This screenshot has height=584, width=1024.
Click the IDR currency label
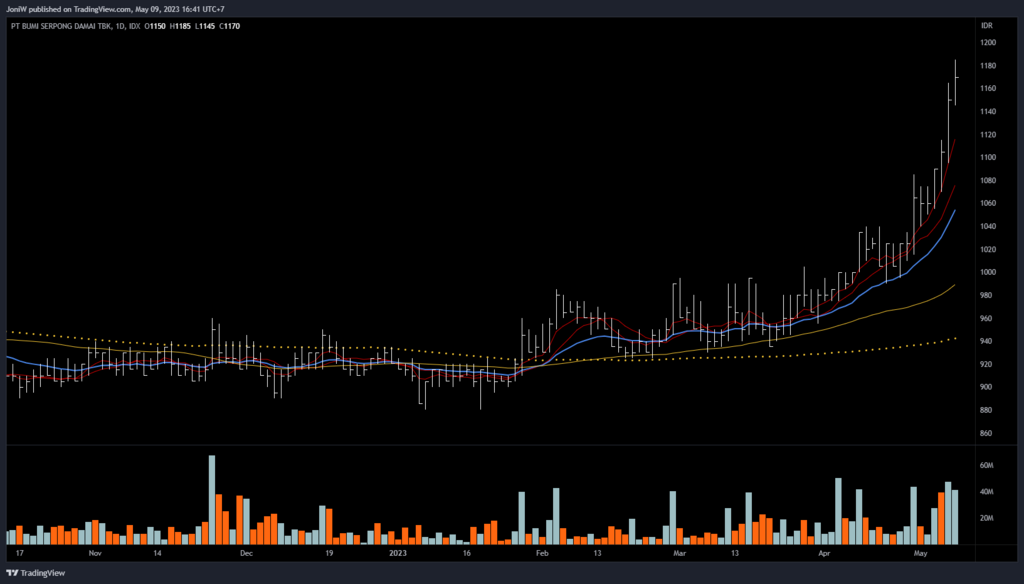point(986,25)
